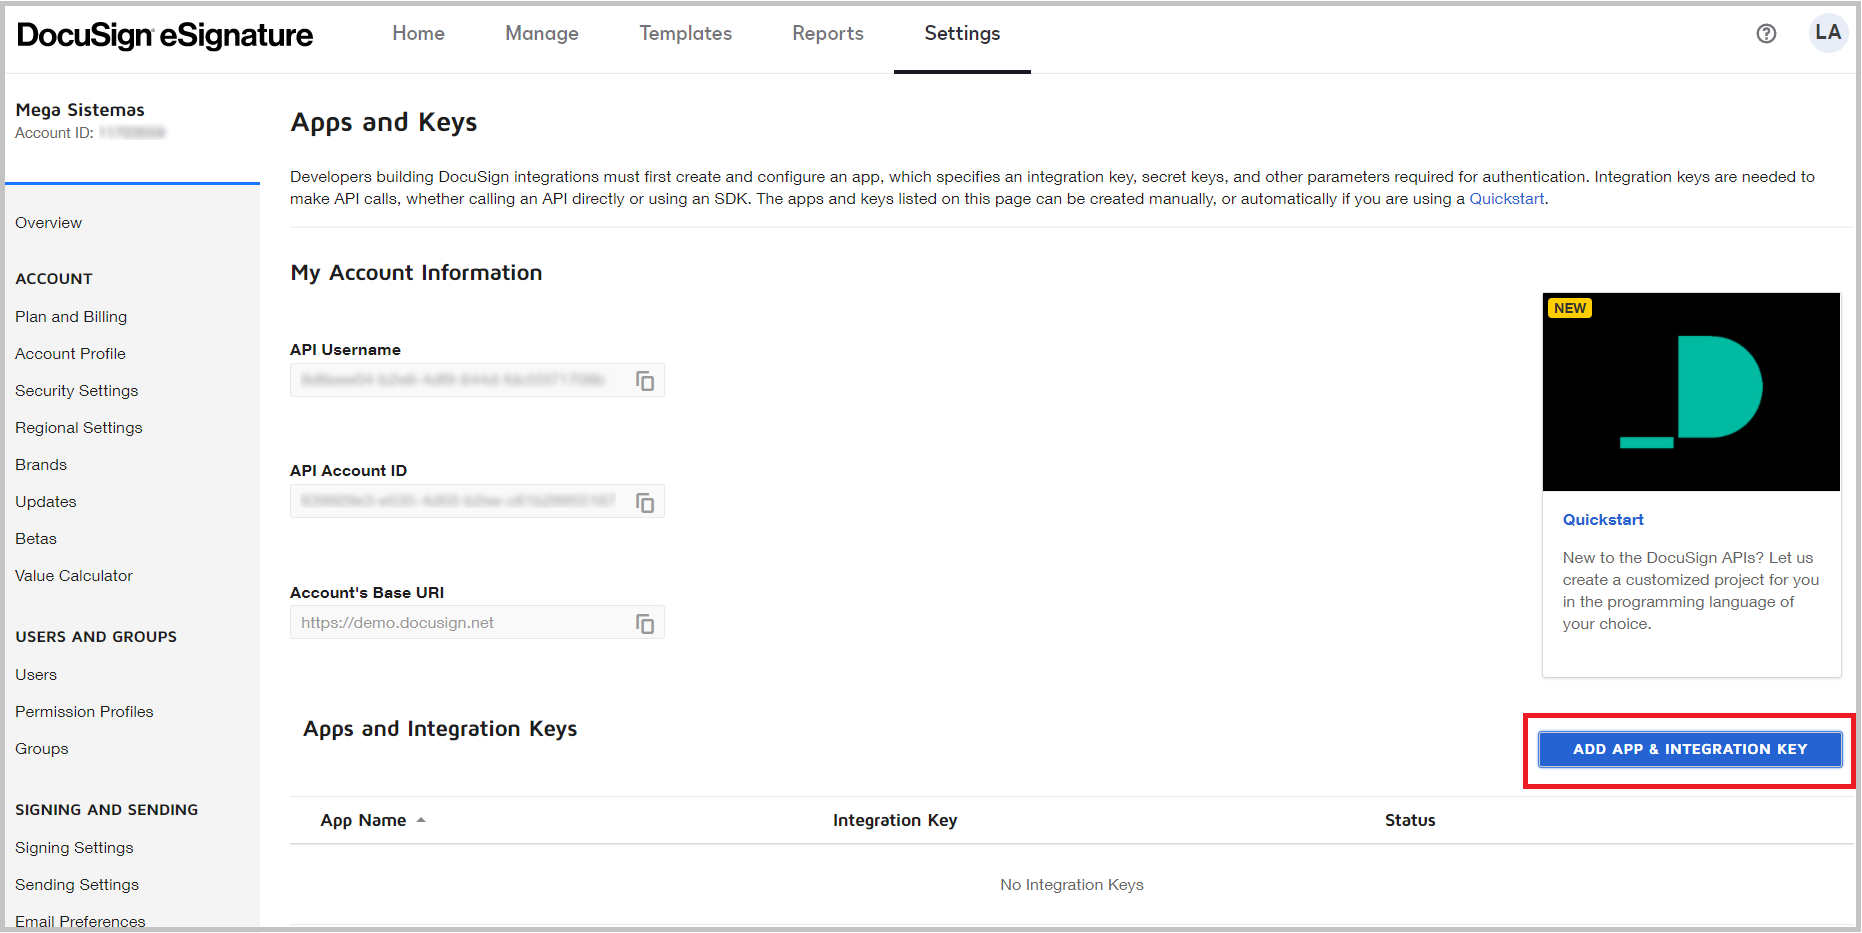
Task: Go to Plan and Billing
Action: [x=71, y=317]
